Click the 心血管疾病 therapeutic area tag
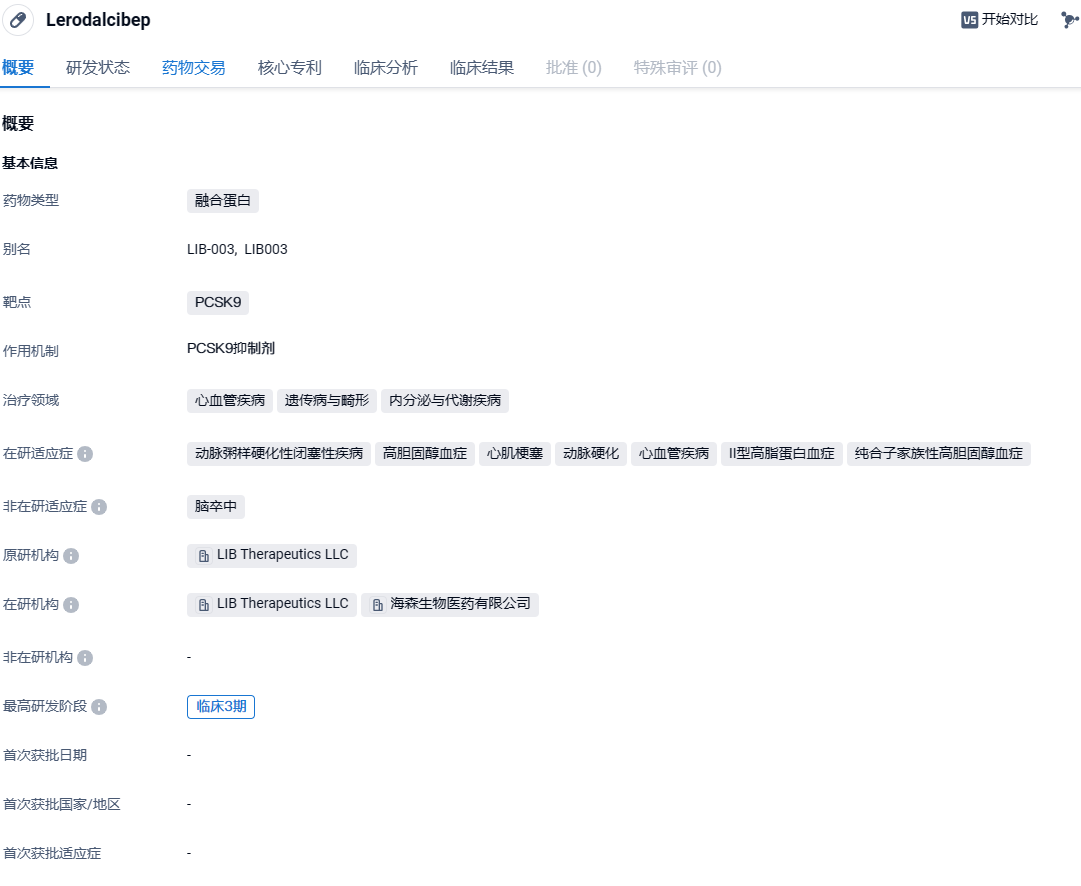The width and height of the screenshot is (1081, 886). point(230,401)
